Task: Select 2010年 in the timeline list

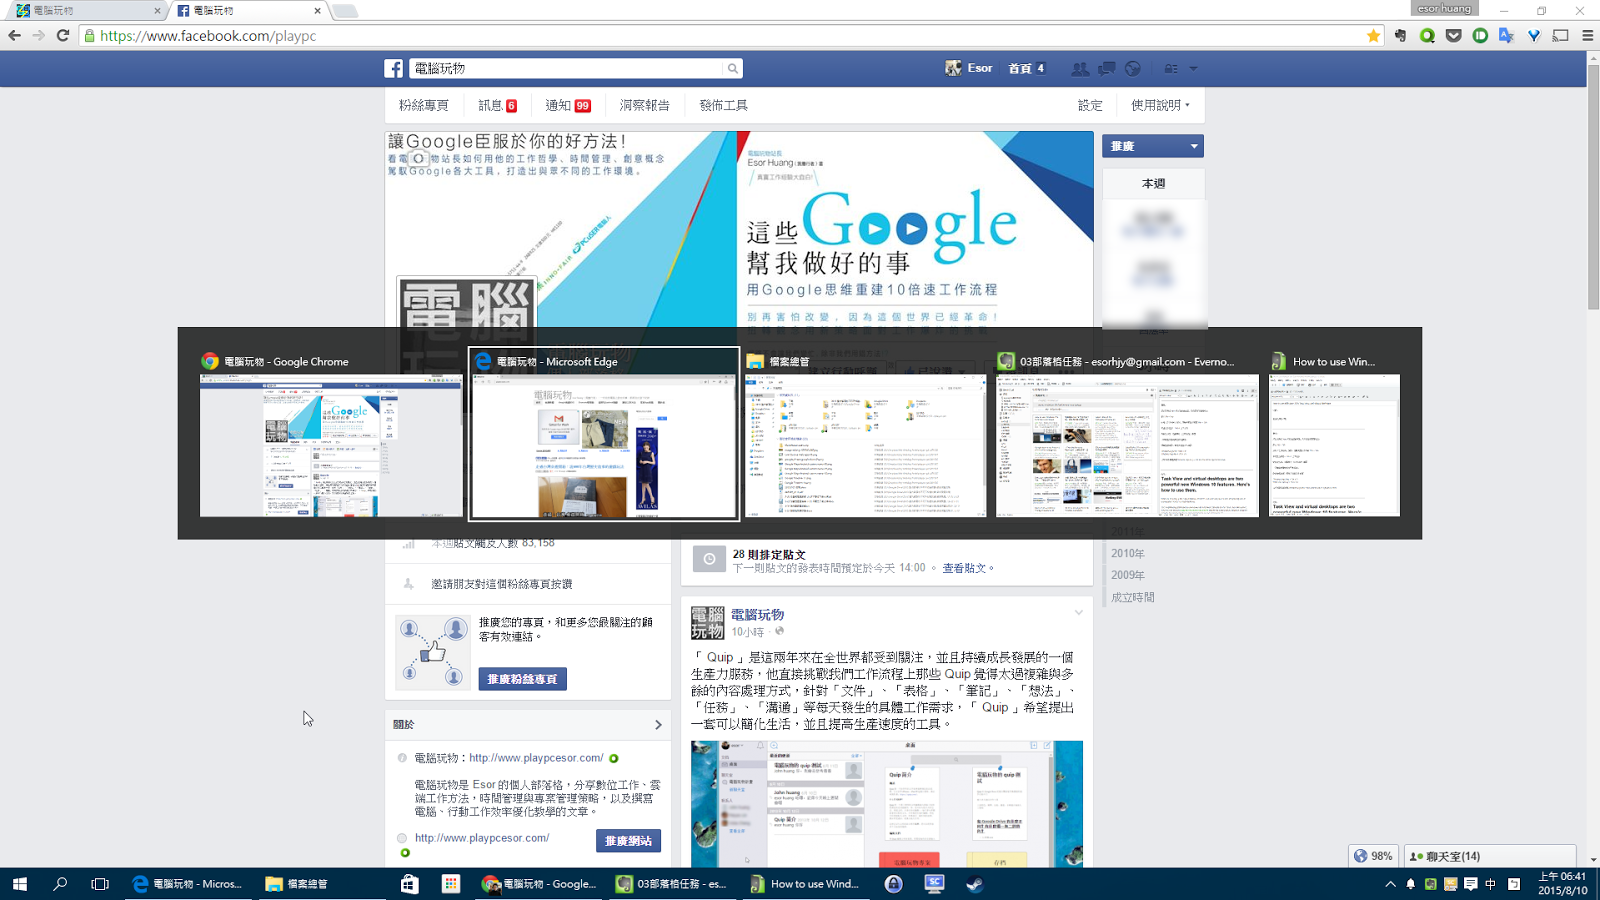Action: [x=1128, y=553]
